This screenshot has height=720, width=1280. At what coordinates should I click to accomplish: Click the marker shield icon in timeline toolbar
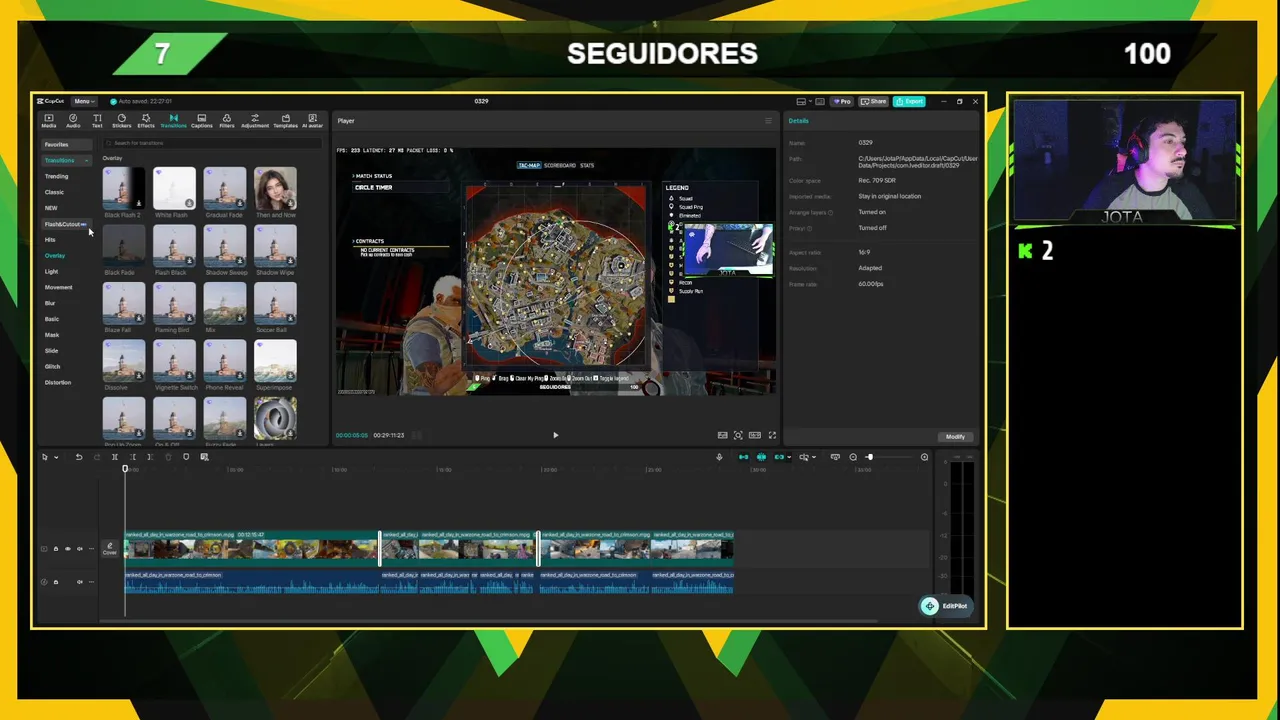[186, 457]
